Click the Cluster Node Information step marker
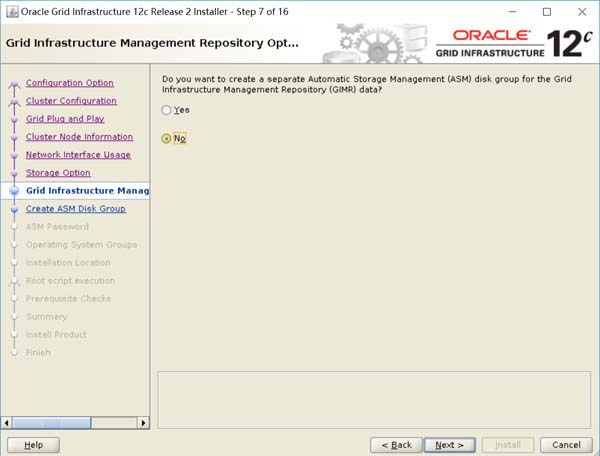 coord(15,137)
